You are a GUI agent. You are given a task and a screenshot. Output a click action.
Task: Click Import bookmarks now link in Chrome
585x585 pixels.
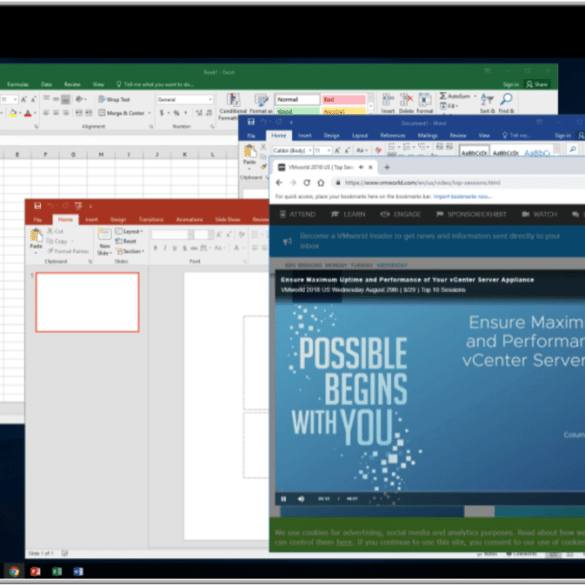pyautogui.click(x=462, y=196)
